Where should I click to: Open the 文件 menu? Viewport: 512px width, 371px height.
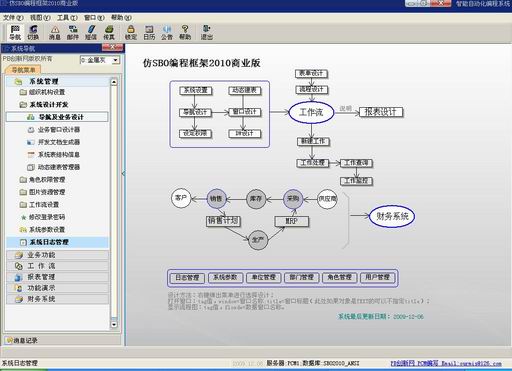click(13, 17)
